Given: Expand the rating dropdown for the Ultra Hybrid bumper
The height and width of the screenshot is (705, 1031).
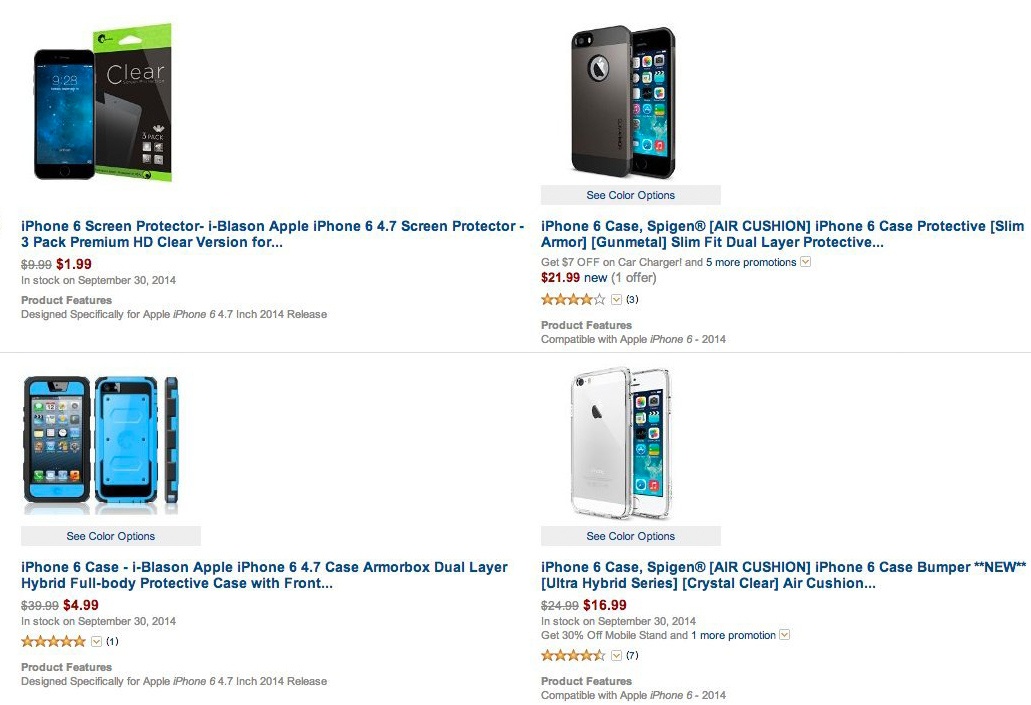Looking at the screenshot, I should pos(616,655).
